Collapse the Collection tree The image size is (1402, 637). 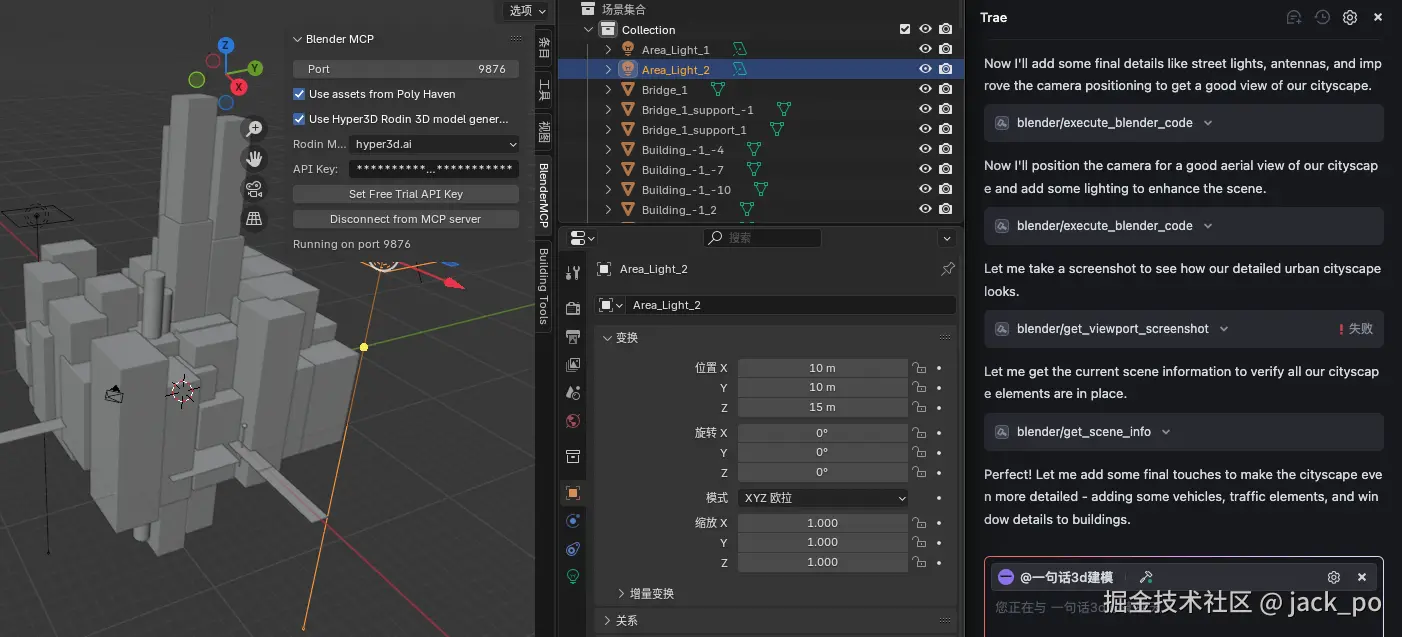pos(589,30)
